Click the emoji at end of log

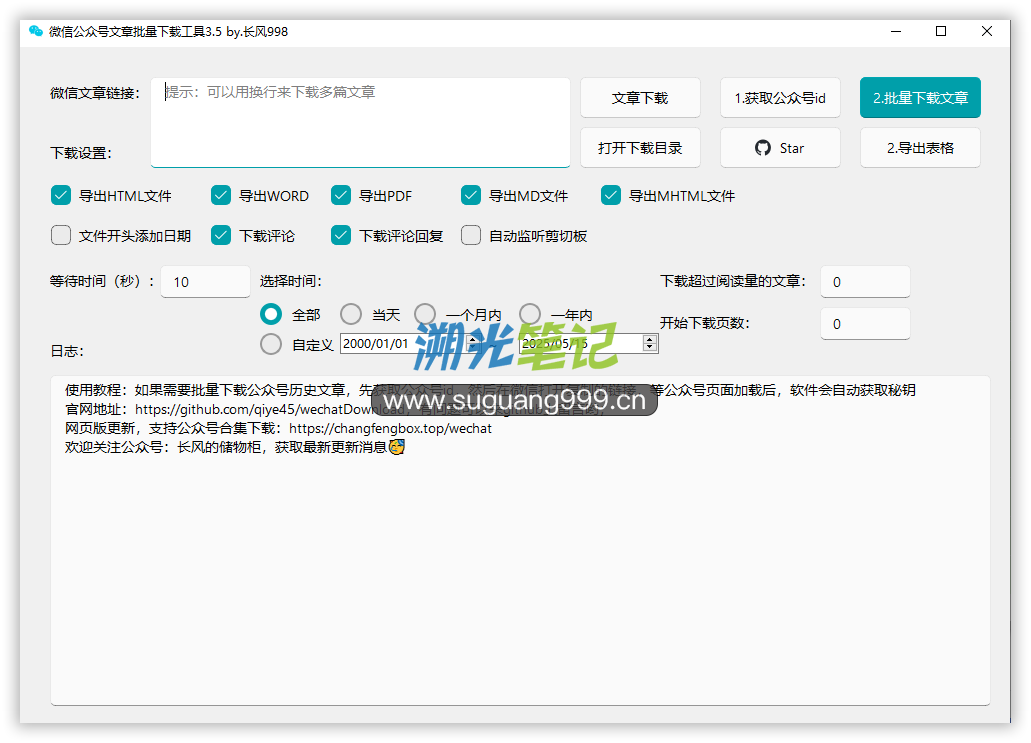coord(396,447)
